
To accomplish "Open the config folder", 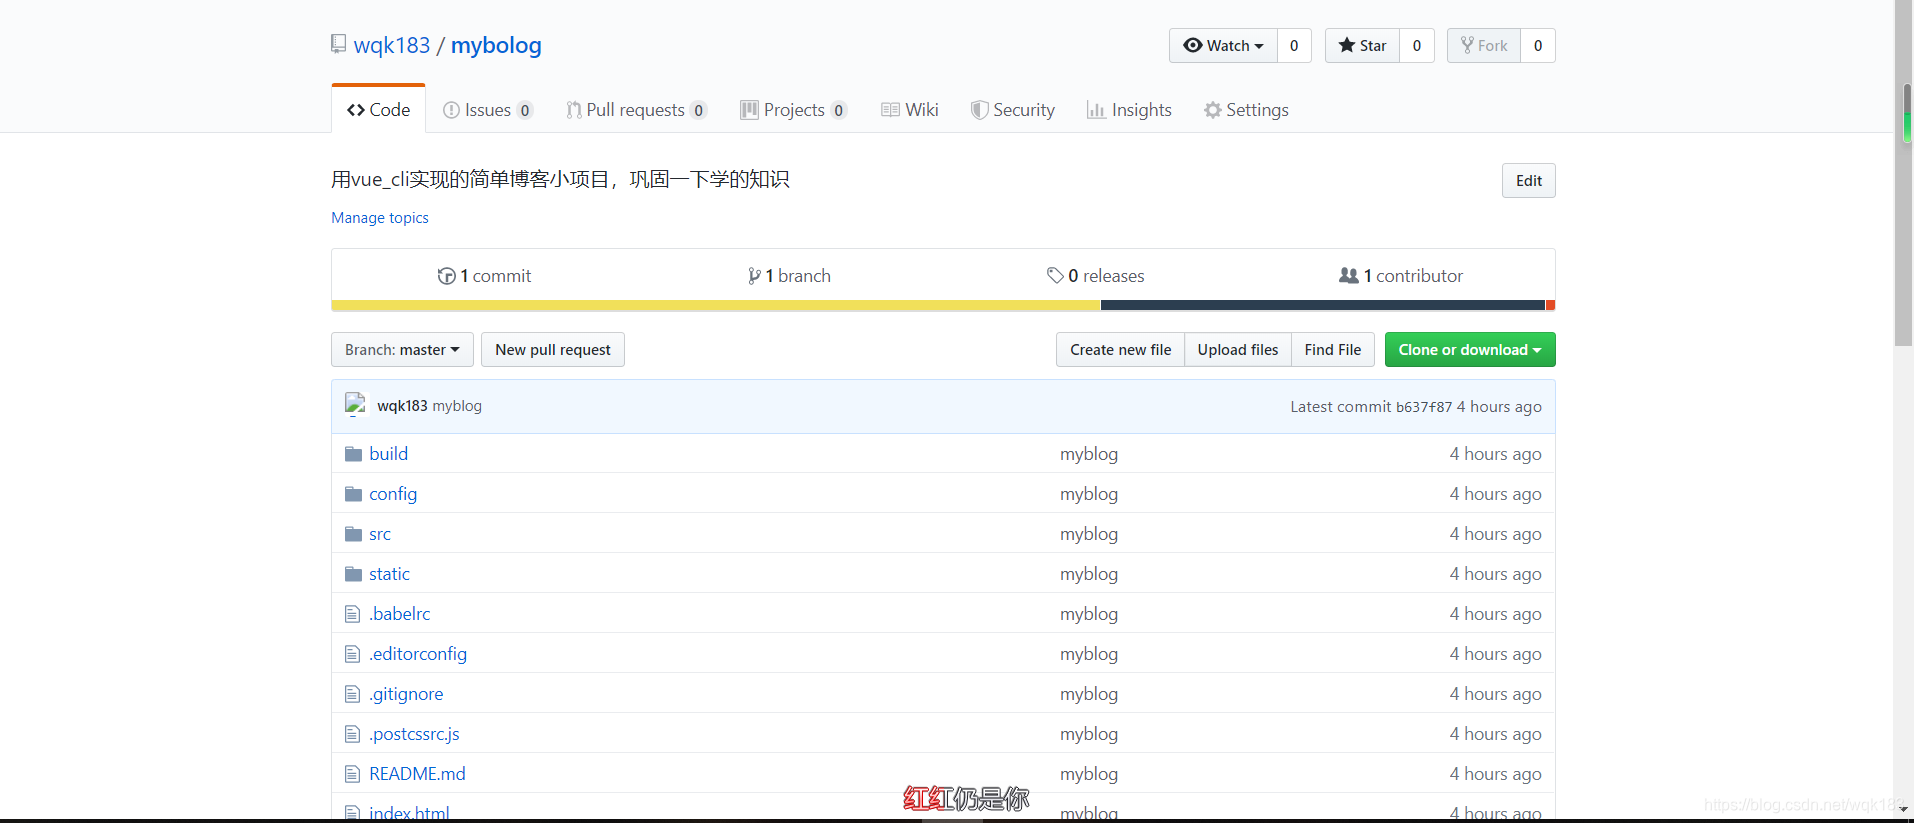I will tap(393, 494).
